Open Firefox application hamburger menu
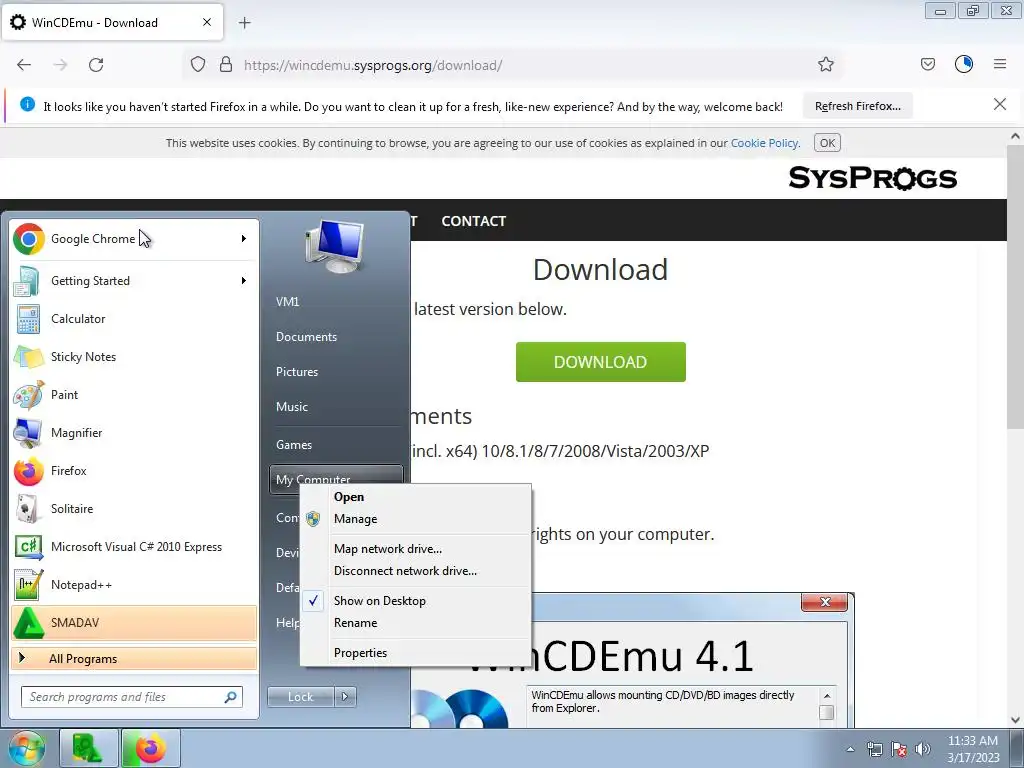This screenshot has height=768, width=1024. (1000, 64)
